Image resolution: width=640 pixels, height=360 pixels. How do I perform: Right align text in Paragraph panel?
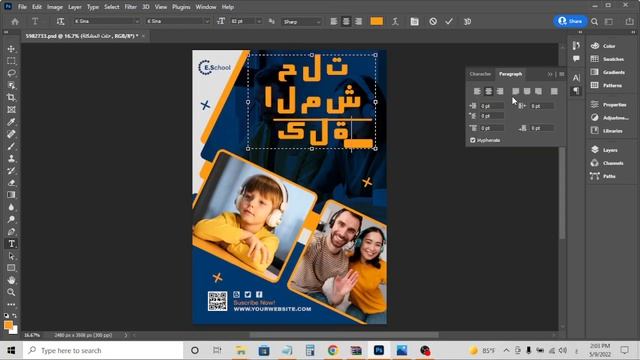500,91
